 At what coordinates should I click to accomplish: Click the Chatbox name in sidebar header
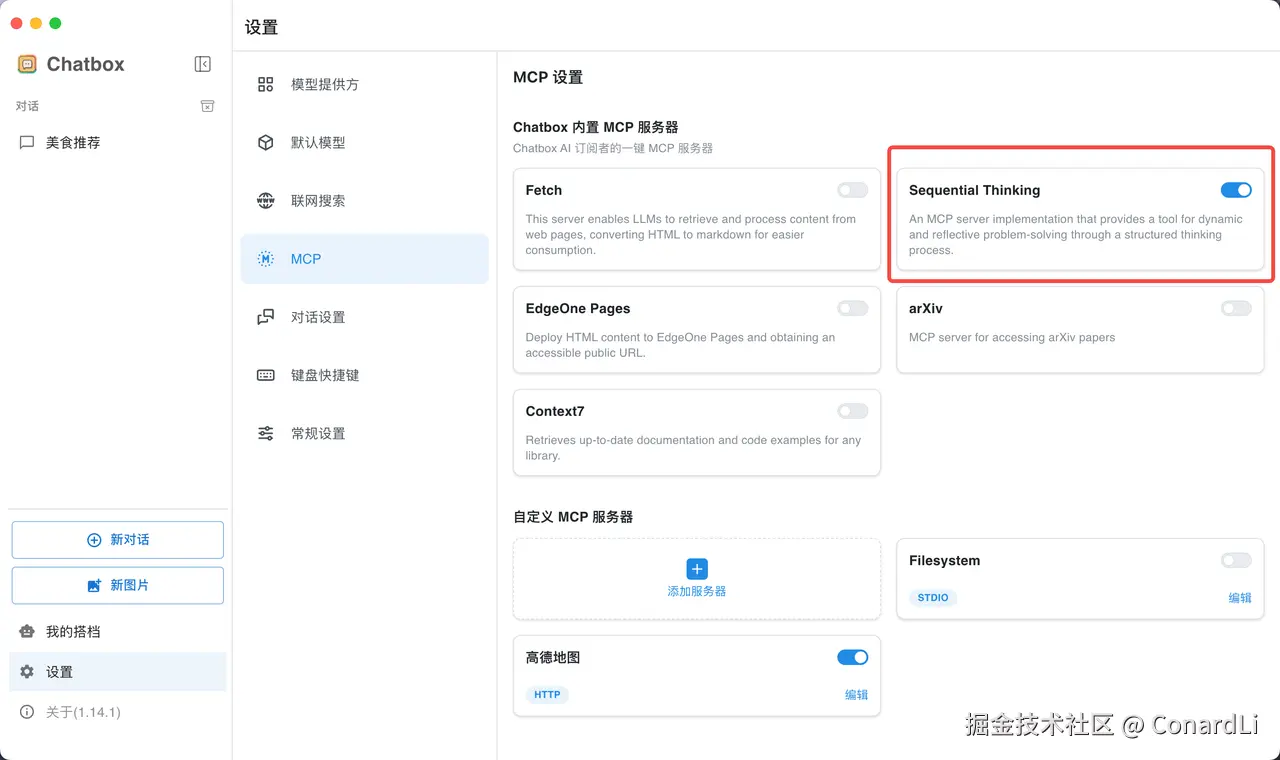(x=86, y=64)
